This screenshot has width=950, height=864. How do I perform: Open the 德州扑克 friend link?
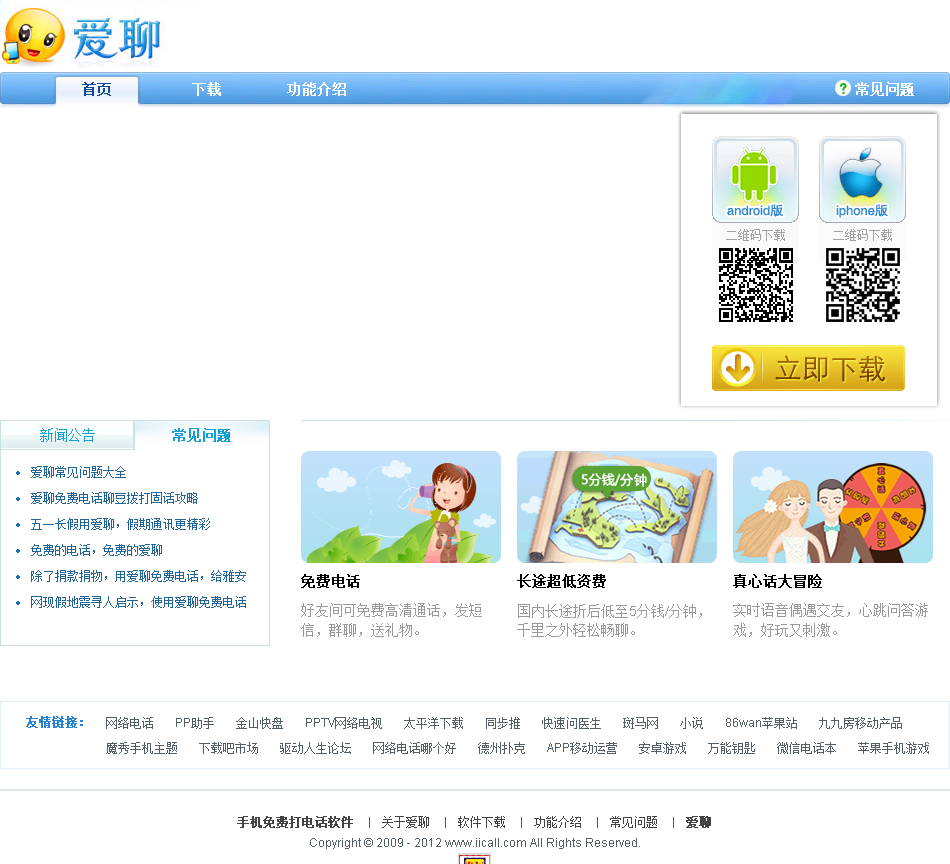click(x=501, y=748)
